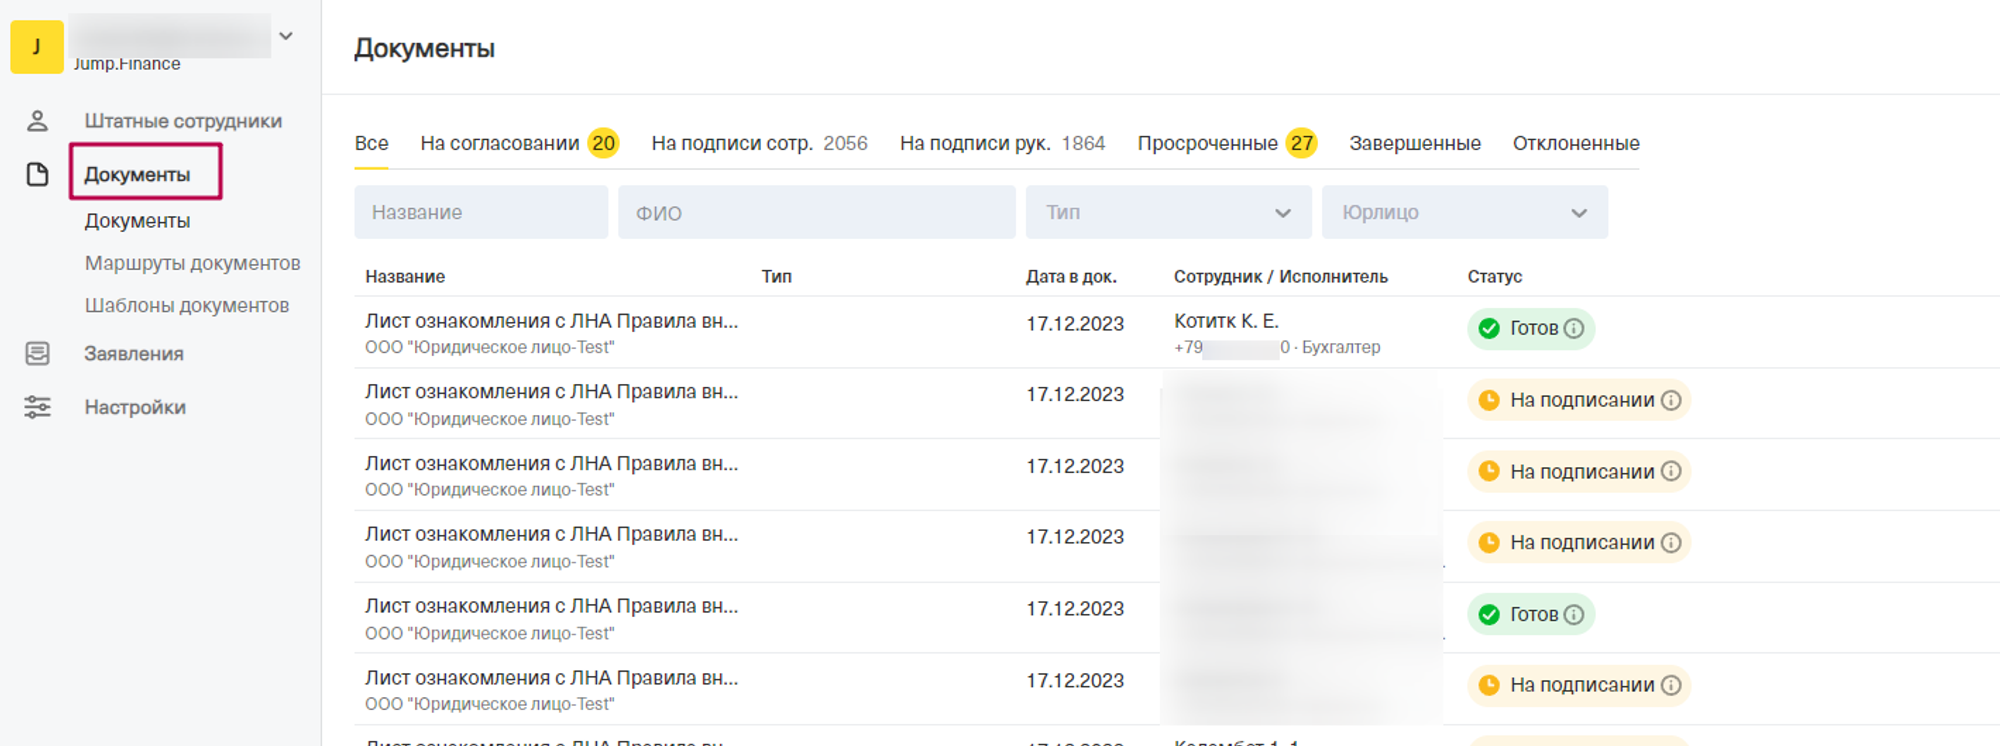2000x746 pixels.
Task: Open Шаблоны документов submenu item
Action: point(186,305)
